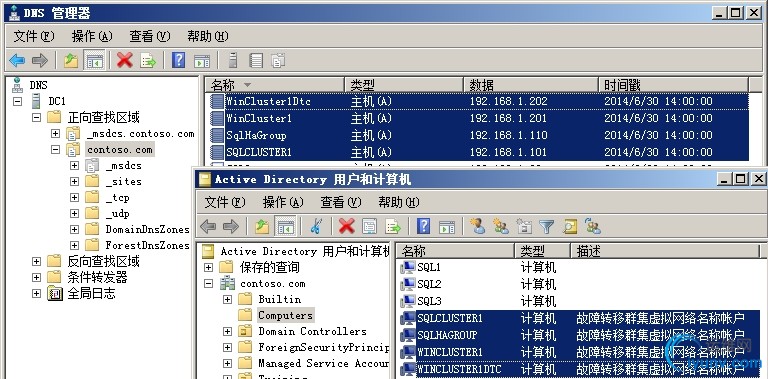Image resolution: width=768 pixels, height=379 pixels.
Task: Open 查看(V) menu in Active Directory window
Action: [341, 202]
